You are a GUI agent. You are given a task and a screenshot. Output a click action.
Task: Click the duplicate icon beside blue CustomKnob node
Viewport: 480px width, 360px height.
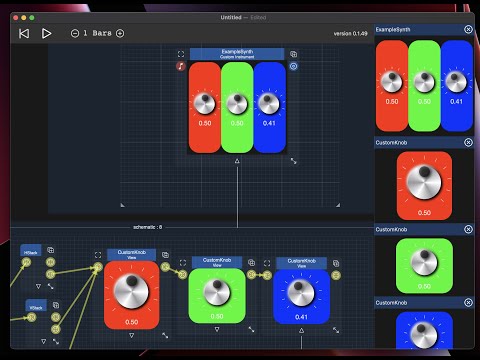tap(336, 263)
